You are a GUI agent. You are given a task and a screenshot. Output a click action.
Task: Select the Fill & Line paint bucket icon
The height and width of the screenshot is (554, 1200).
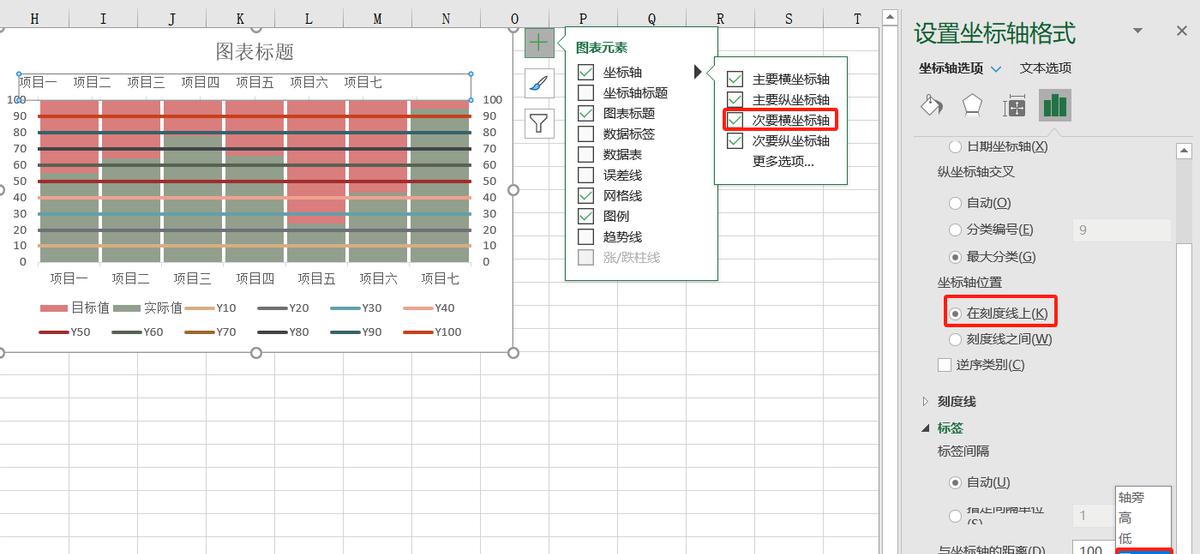(x=932, y=105)
